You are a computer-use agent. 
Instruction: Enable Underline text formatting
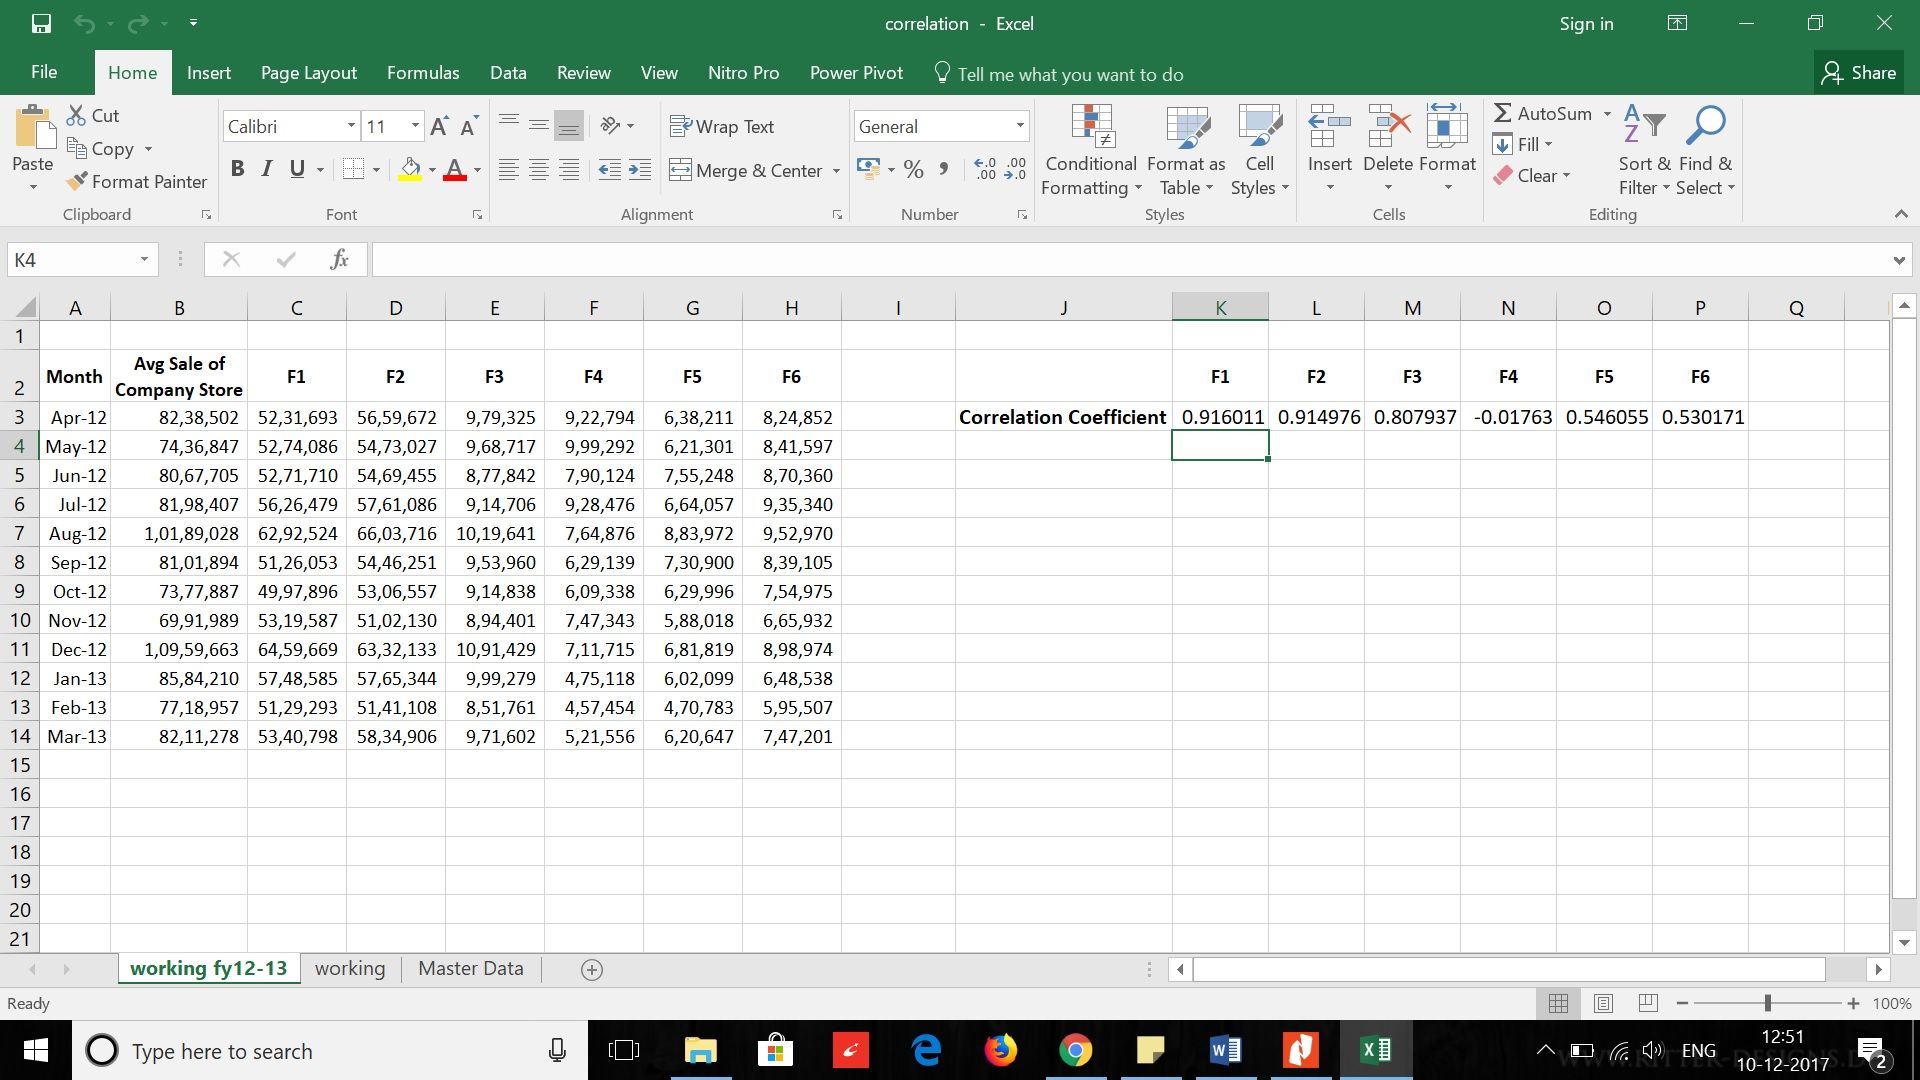[x=295, y=167]
